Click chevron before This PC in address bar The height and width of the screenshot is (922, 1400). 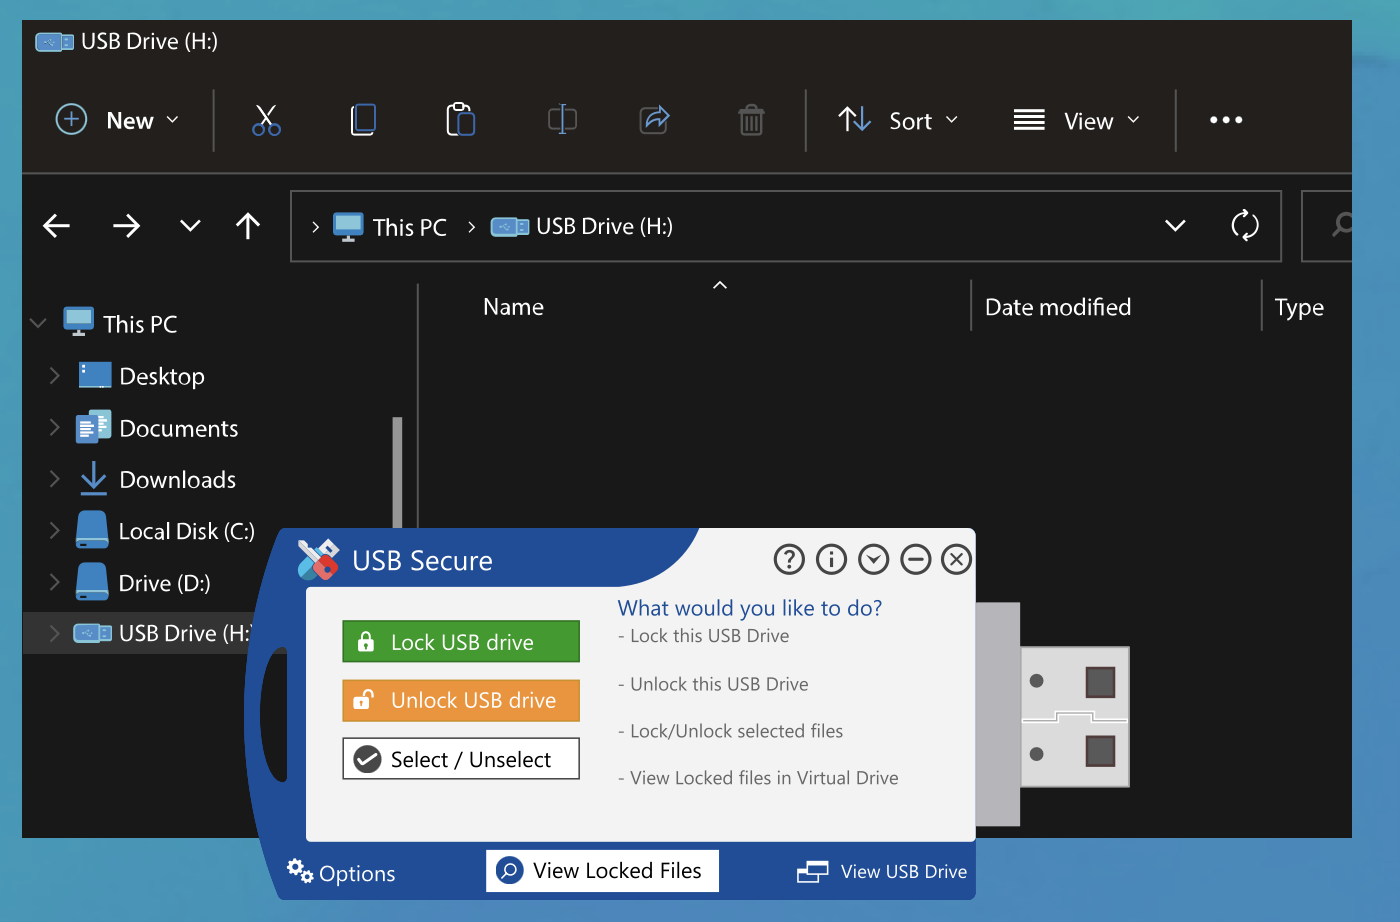pyautogui.click(x=315, y=227)
